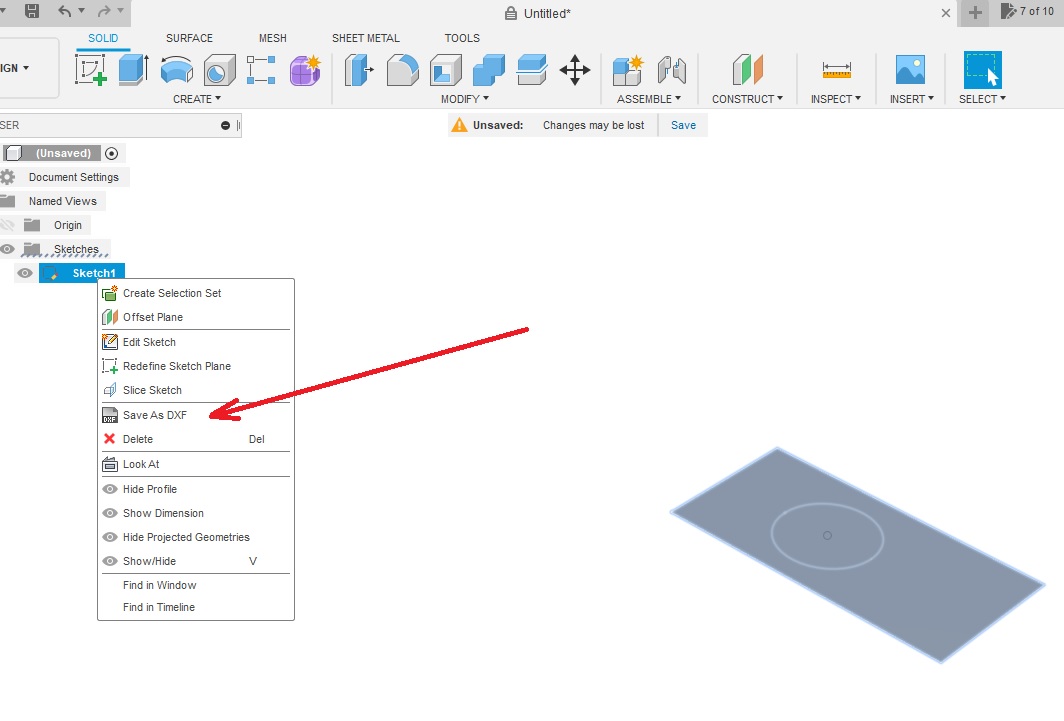Click the Save link in unsaved warning

pyautogui.click(x=683, y=125)
